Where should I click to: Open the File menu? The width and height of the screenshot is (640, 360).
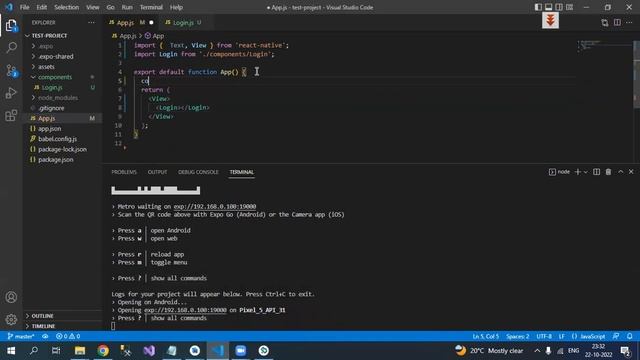click(24, 7)
